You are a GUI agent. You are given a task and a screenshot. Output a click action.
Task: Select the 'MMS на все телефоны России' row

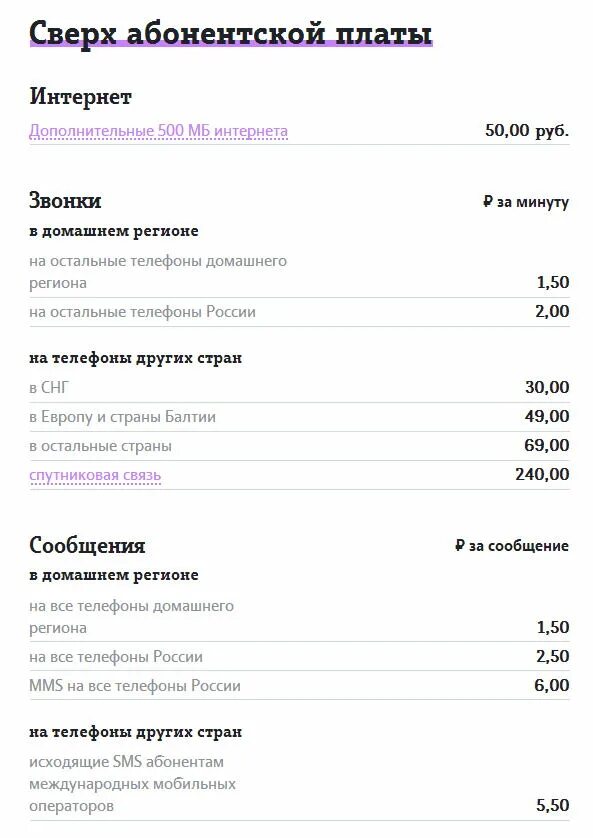(x=299, y=686)
